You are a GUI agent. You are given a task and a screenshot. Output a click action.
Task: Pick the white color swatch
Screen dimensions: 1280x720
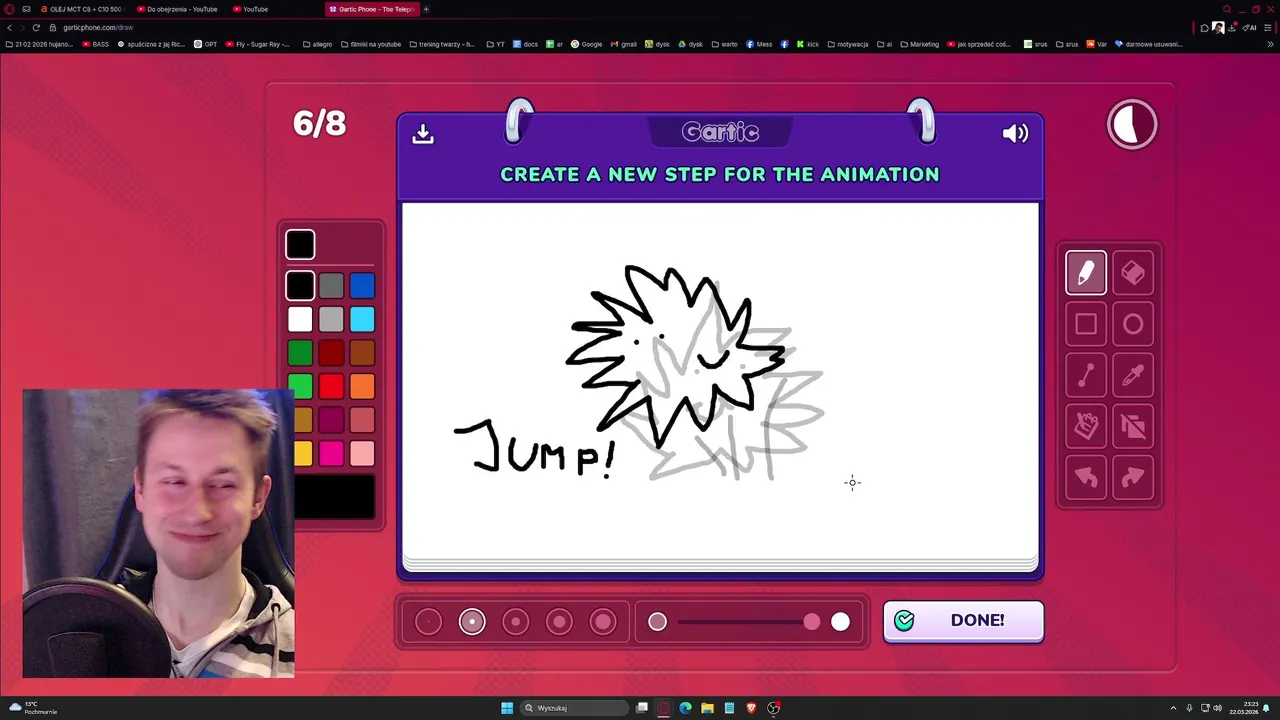tap(300, 319)
